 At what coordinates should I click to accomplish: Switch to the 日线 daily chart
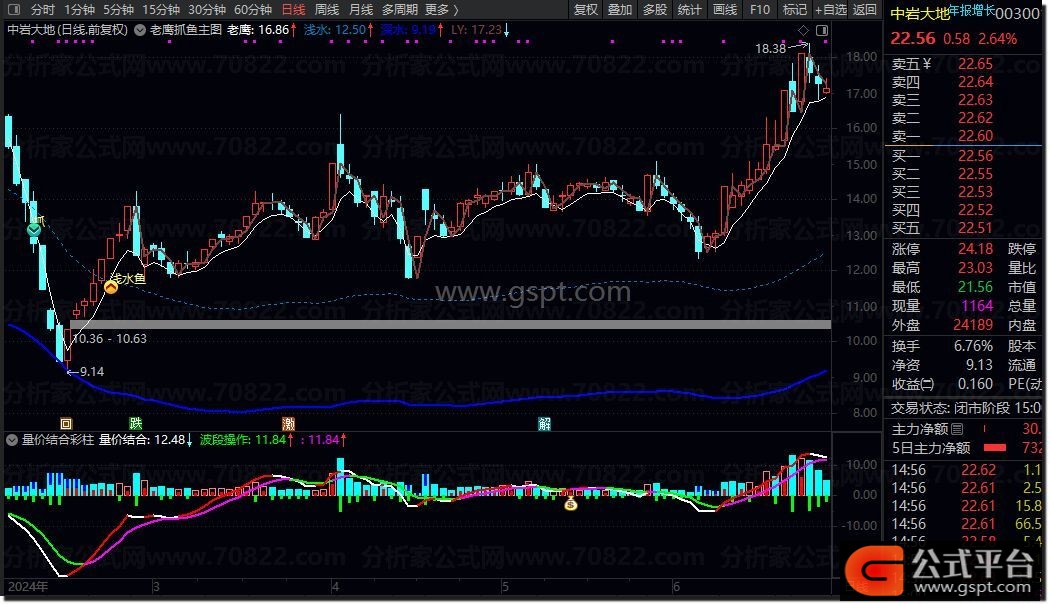click(x=293, y=10)
